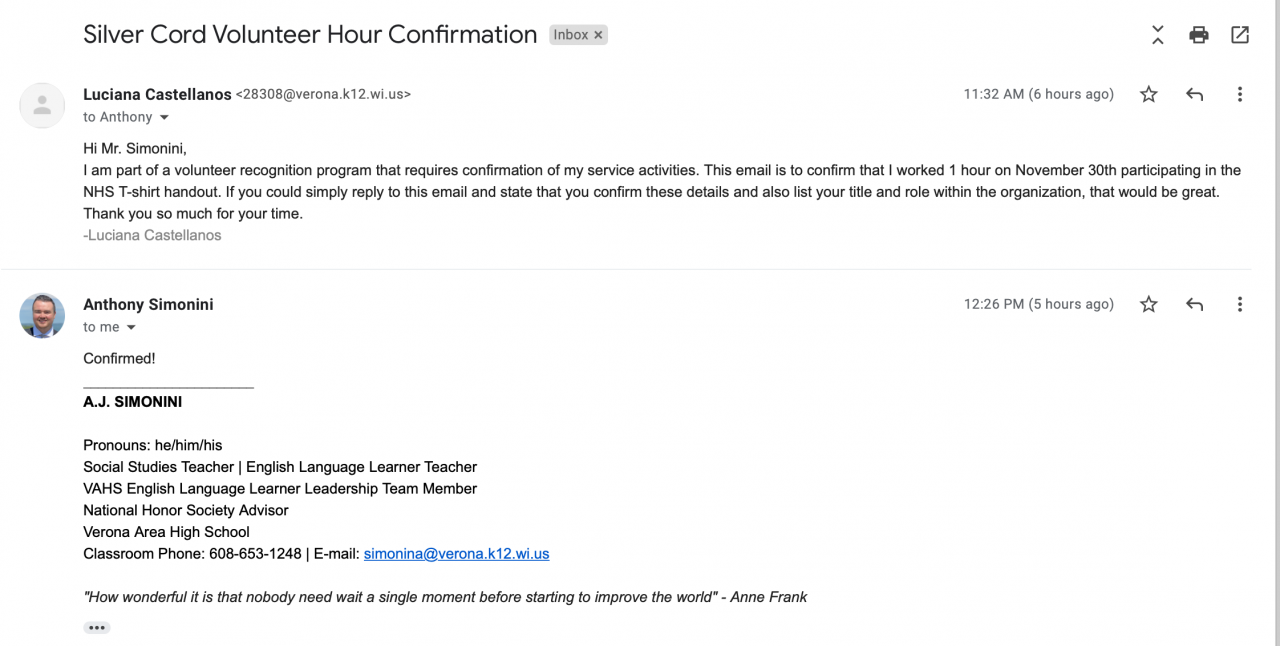The width and height of the screenshot is (1280, 646).
Task: Open conversation in a new window
Action: [x=1240, y=35]
